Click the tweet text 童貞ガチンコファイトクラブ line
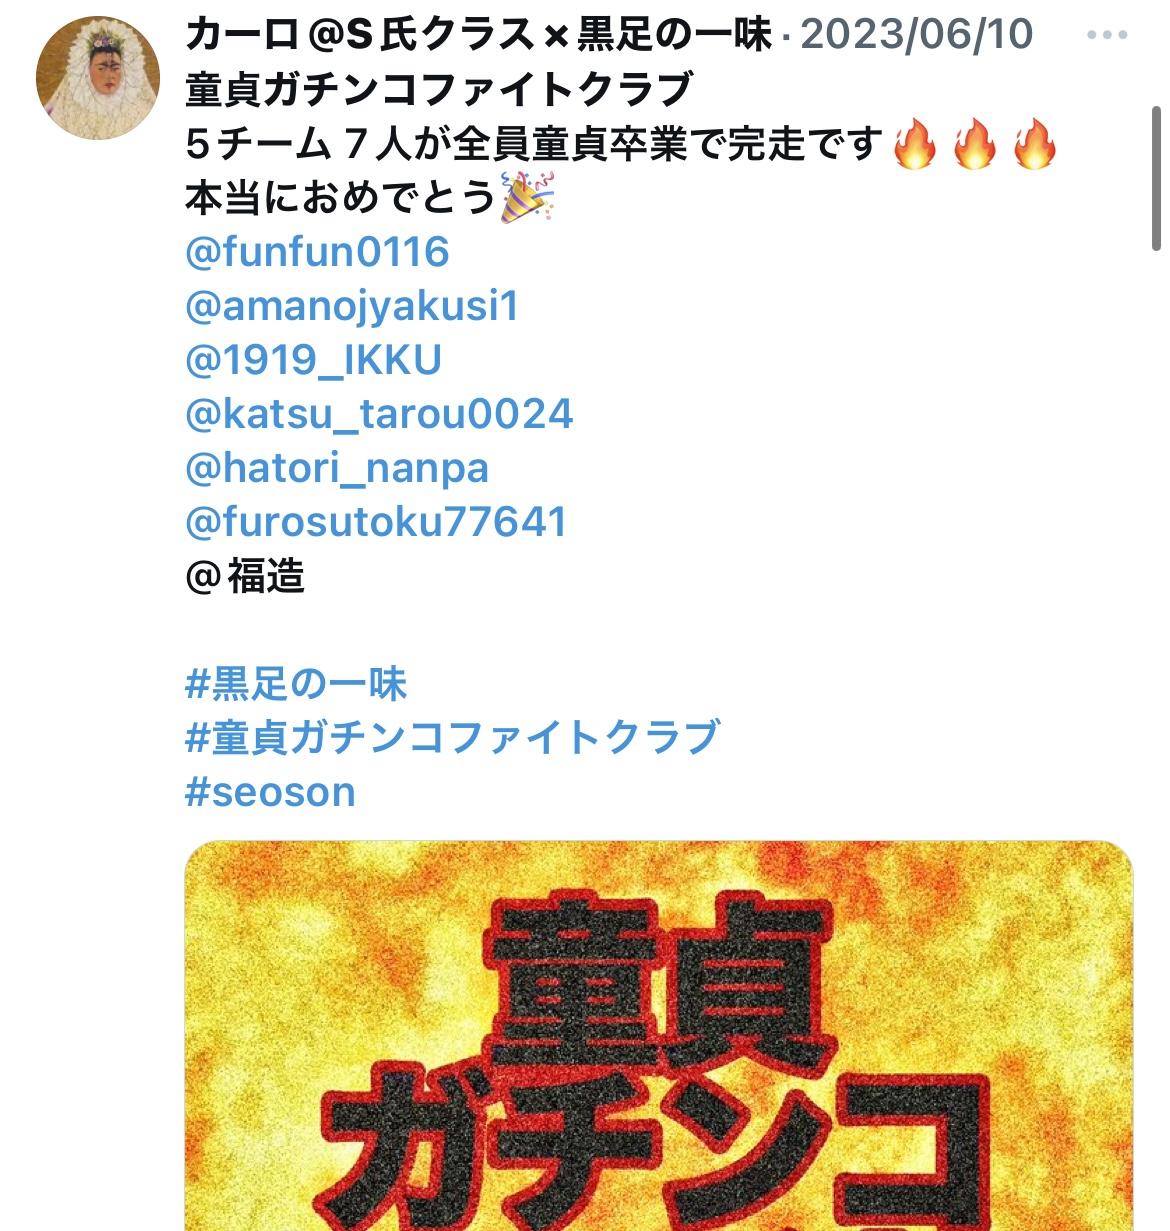The image size is (1170, 1231). (439, 90)
